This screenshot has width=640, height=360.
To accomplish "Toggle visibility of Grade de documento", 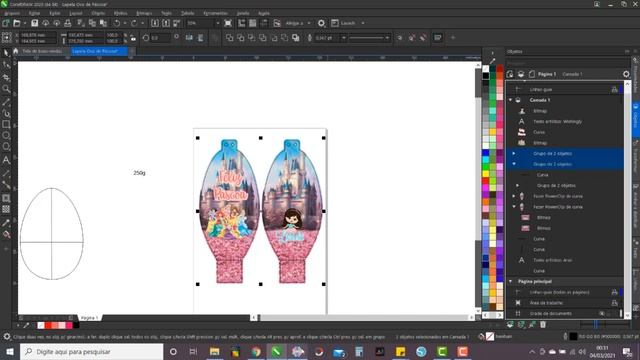I will click(602, 313).
